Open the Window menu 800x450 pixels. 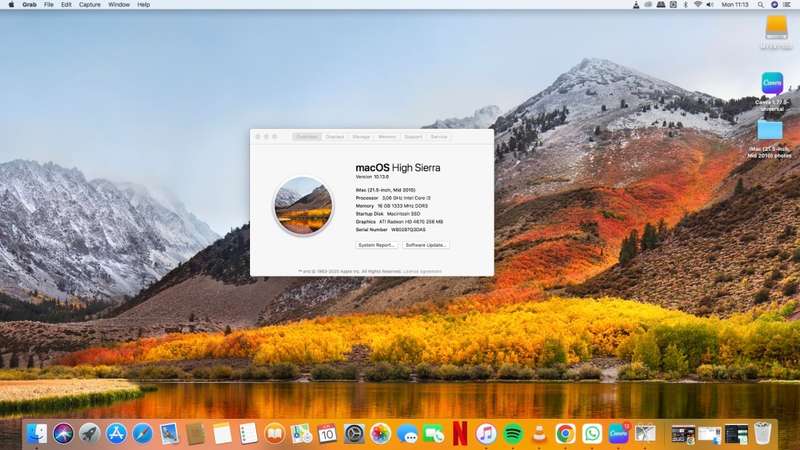click(119, 5)
